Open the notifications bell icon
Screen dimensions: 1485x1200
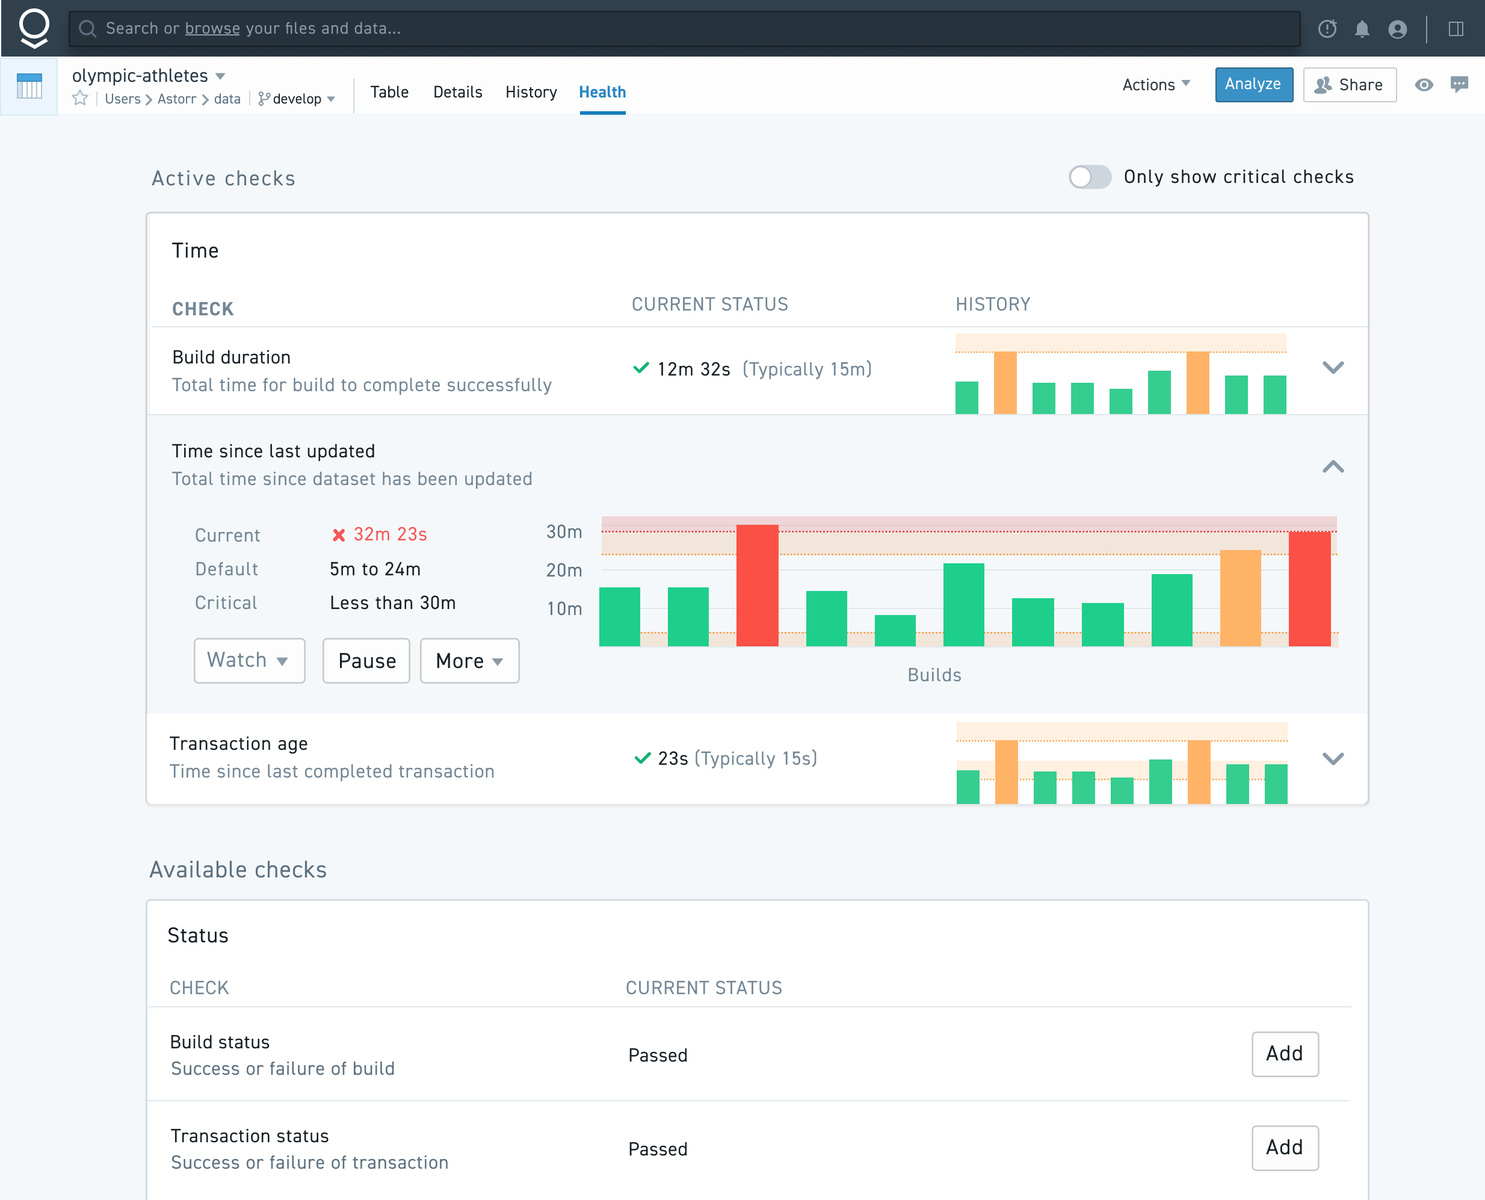click(x=1362, y=29)
